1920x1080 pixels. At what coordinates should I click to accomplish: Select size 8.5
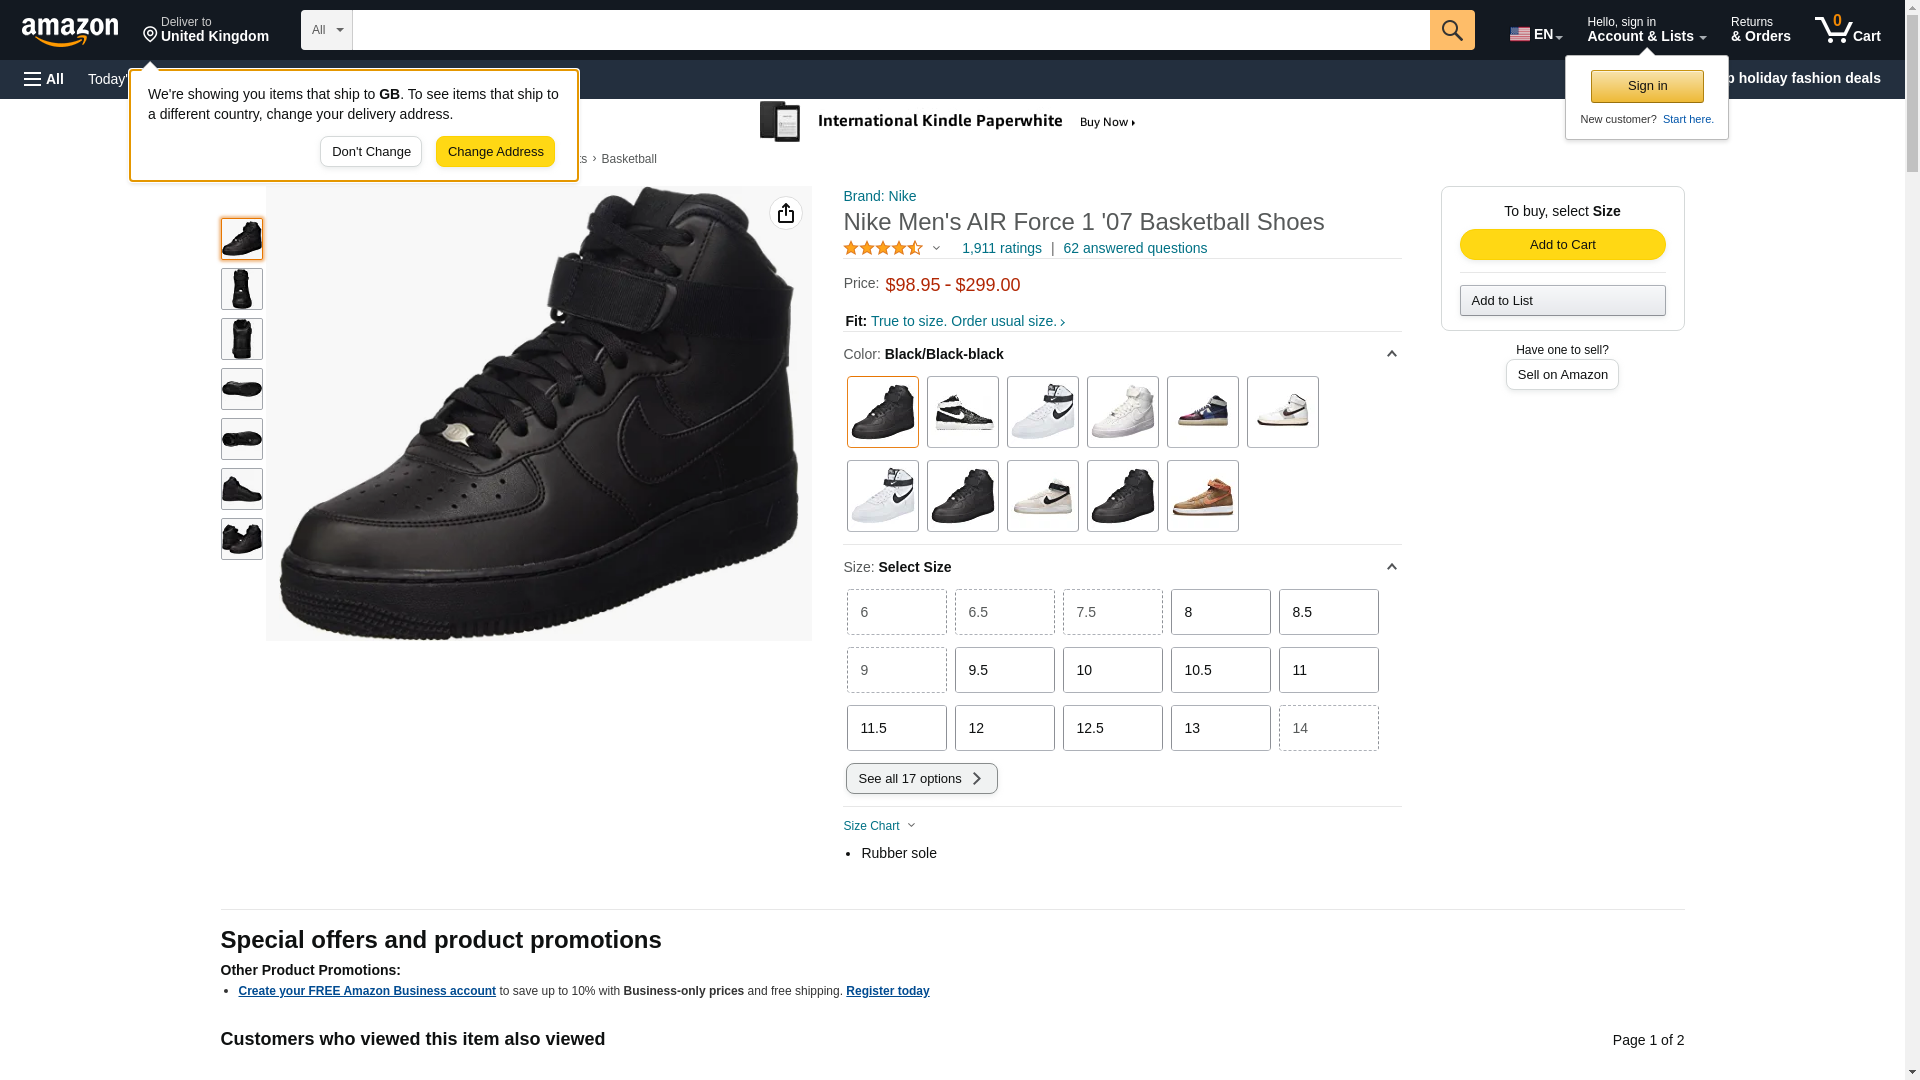pyautogui.click(x=1327, y=612)
